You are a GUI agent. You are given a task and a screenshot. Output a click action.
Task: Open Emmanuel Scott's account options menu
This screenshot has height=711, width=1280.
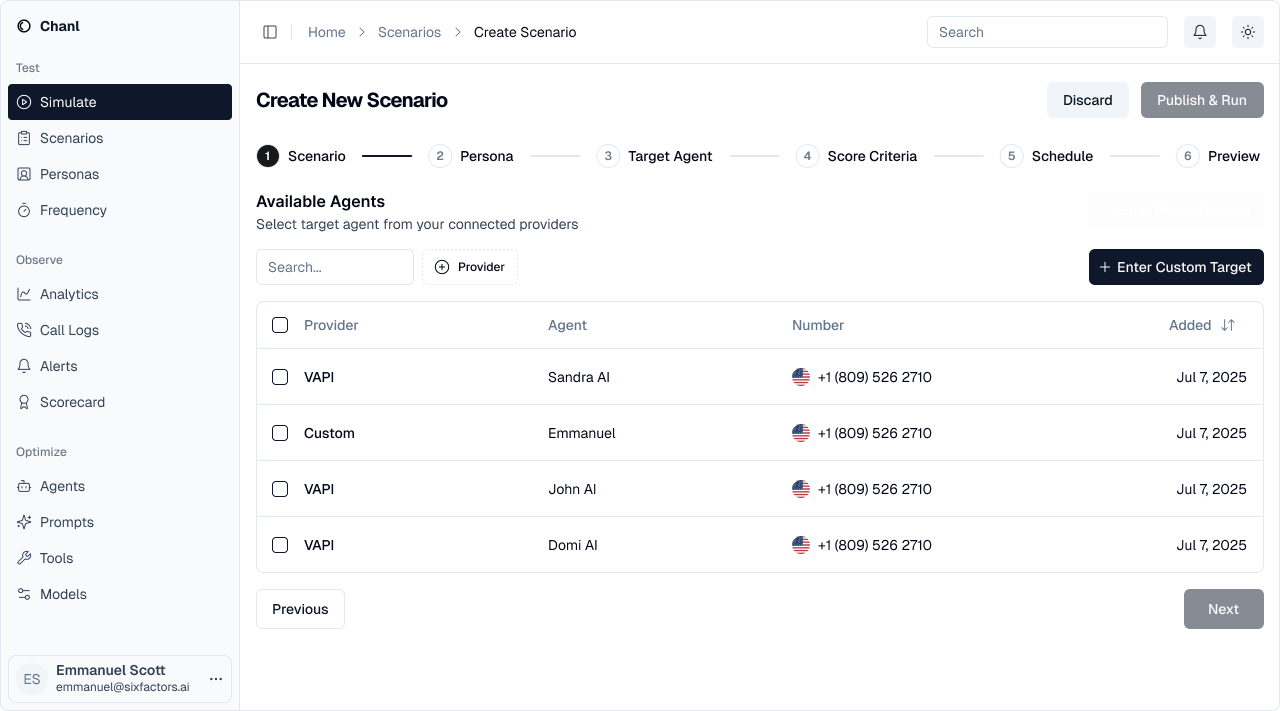point(216,679)
